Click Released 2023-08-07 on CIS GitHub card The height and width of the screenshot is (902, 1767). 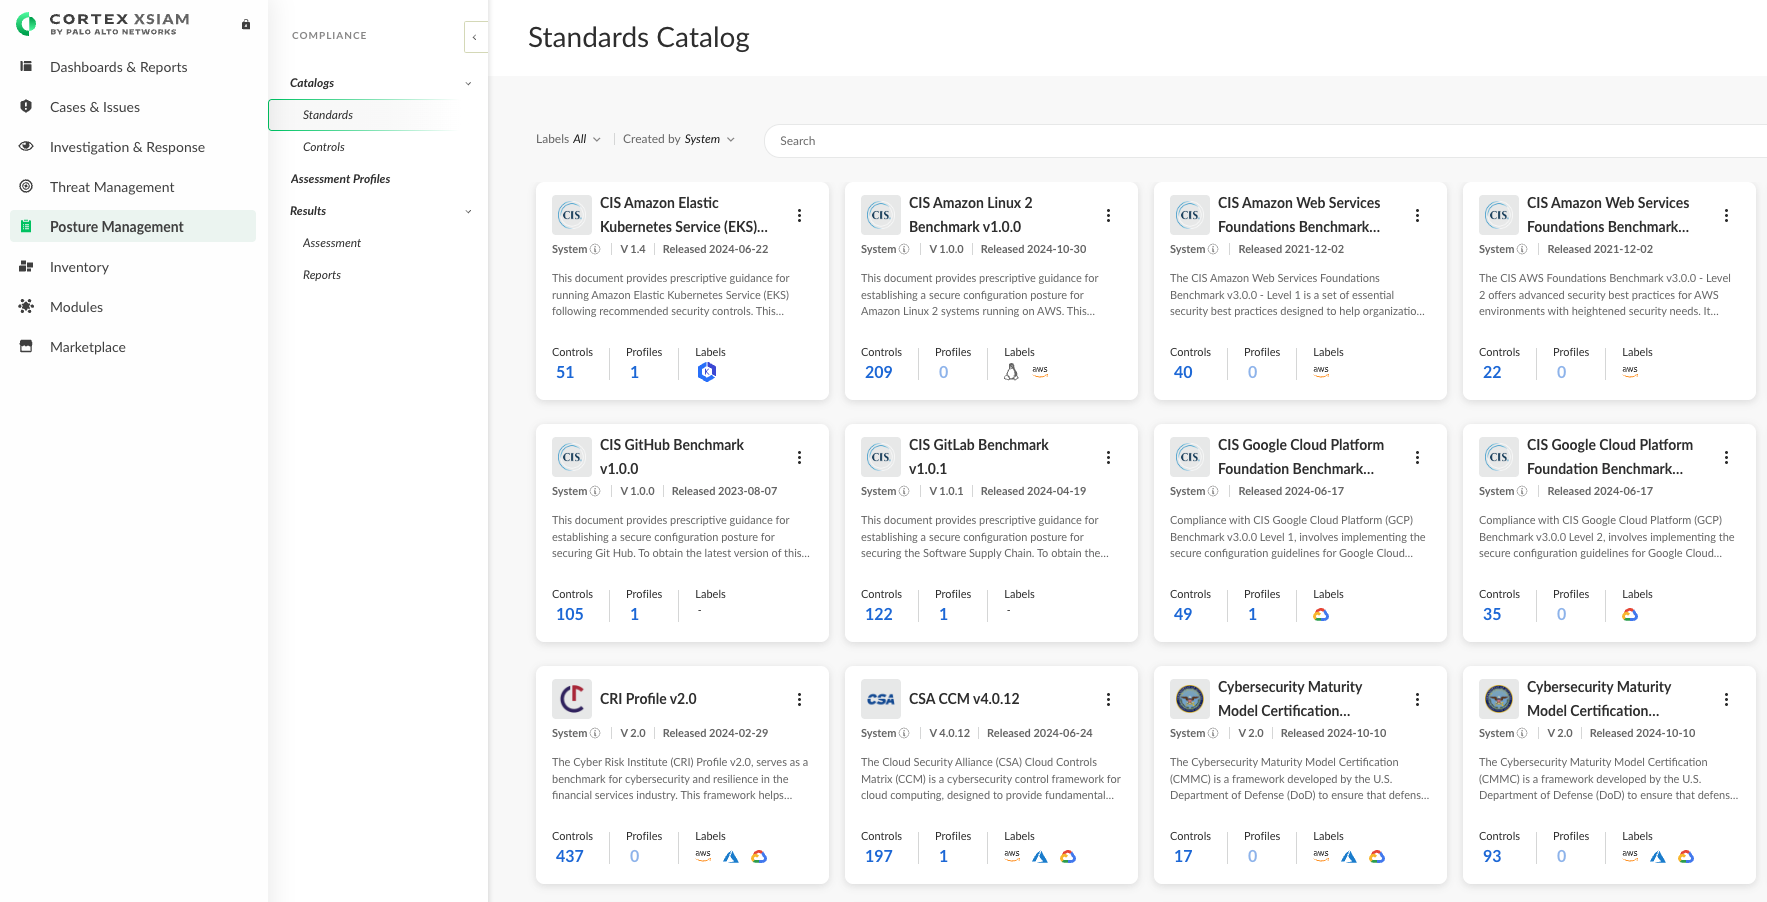724,491
